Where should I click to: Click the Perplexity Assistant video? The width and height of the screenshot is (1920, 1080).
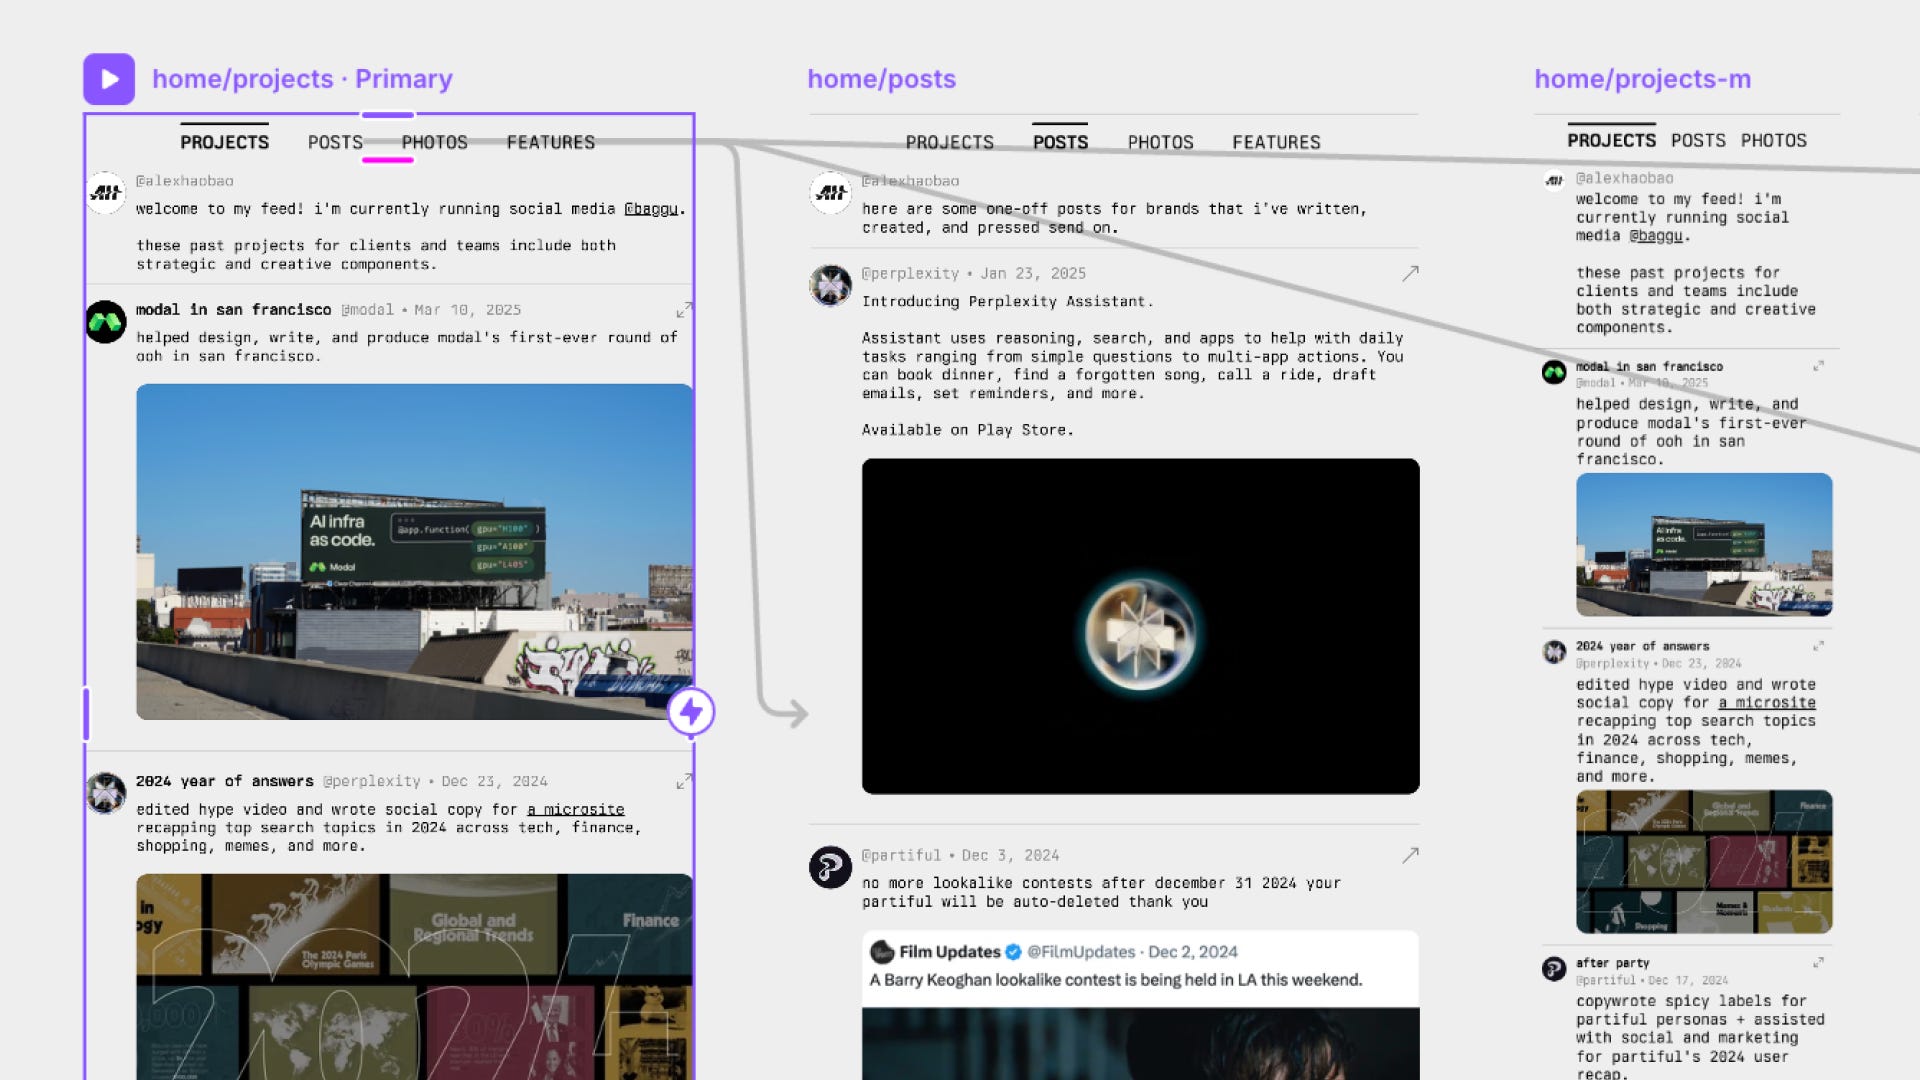coord(1141,626)
